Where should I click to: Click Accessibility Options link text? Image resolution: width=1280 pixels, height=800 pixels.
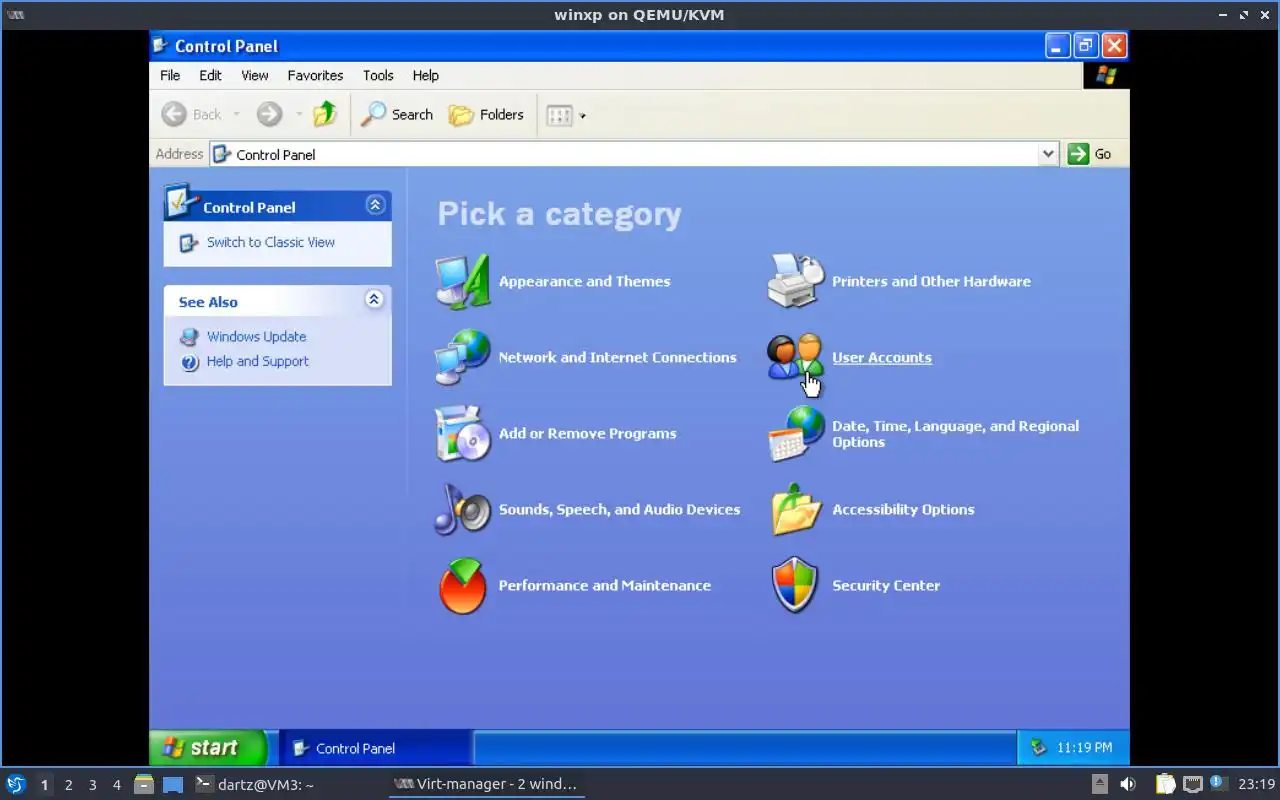(x=903, y=510)
